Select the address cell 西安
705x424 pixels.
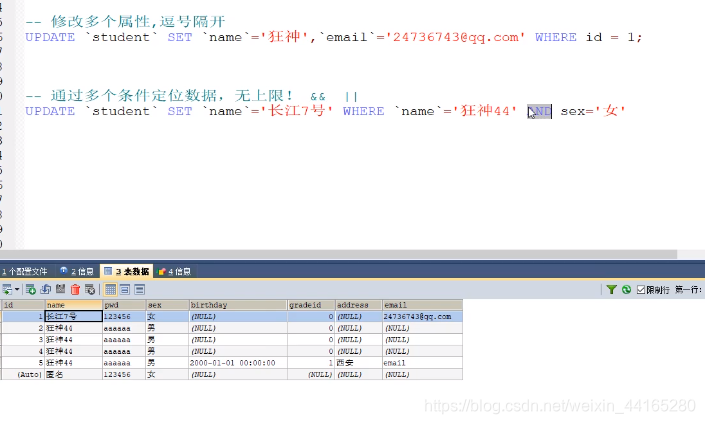pyautogui.click(x=359, y=363)
